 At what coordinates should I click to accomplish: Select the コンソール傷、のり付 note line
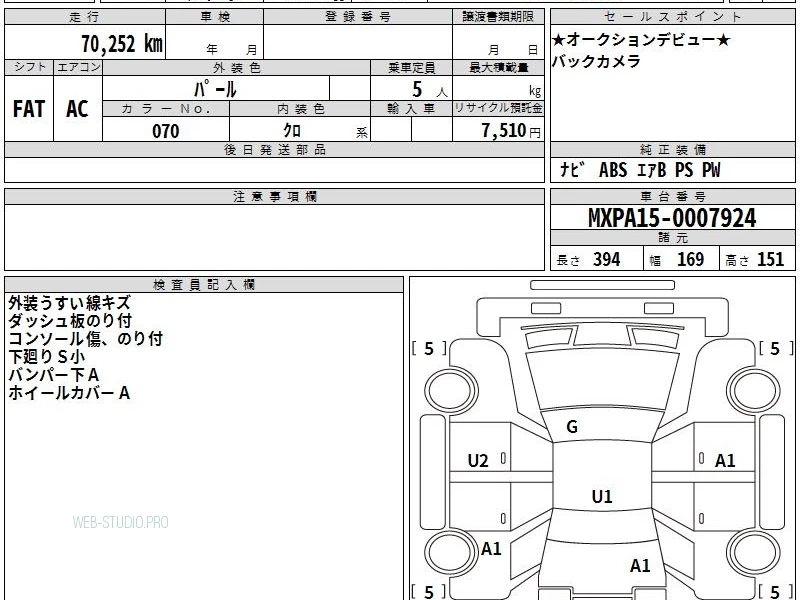coord(85,339)
